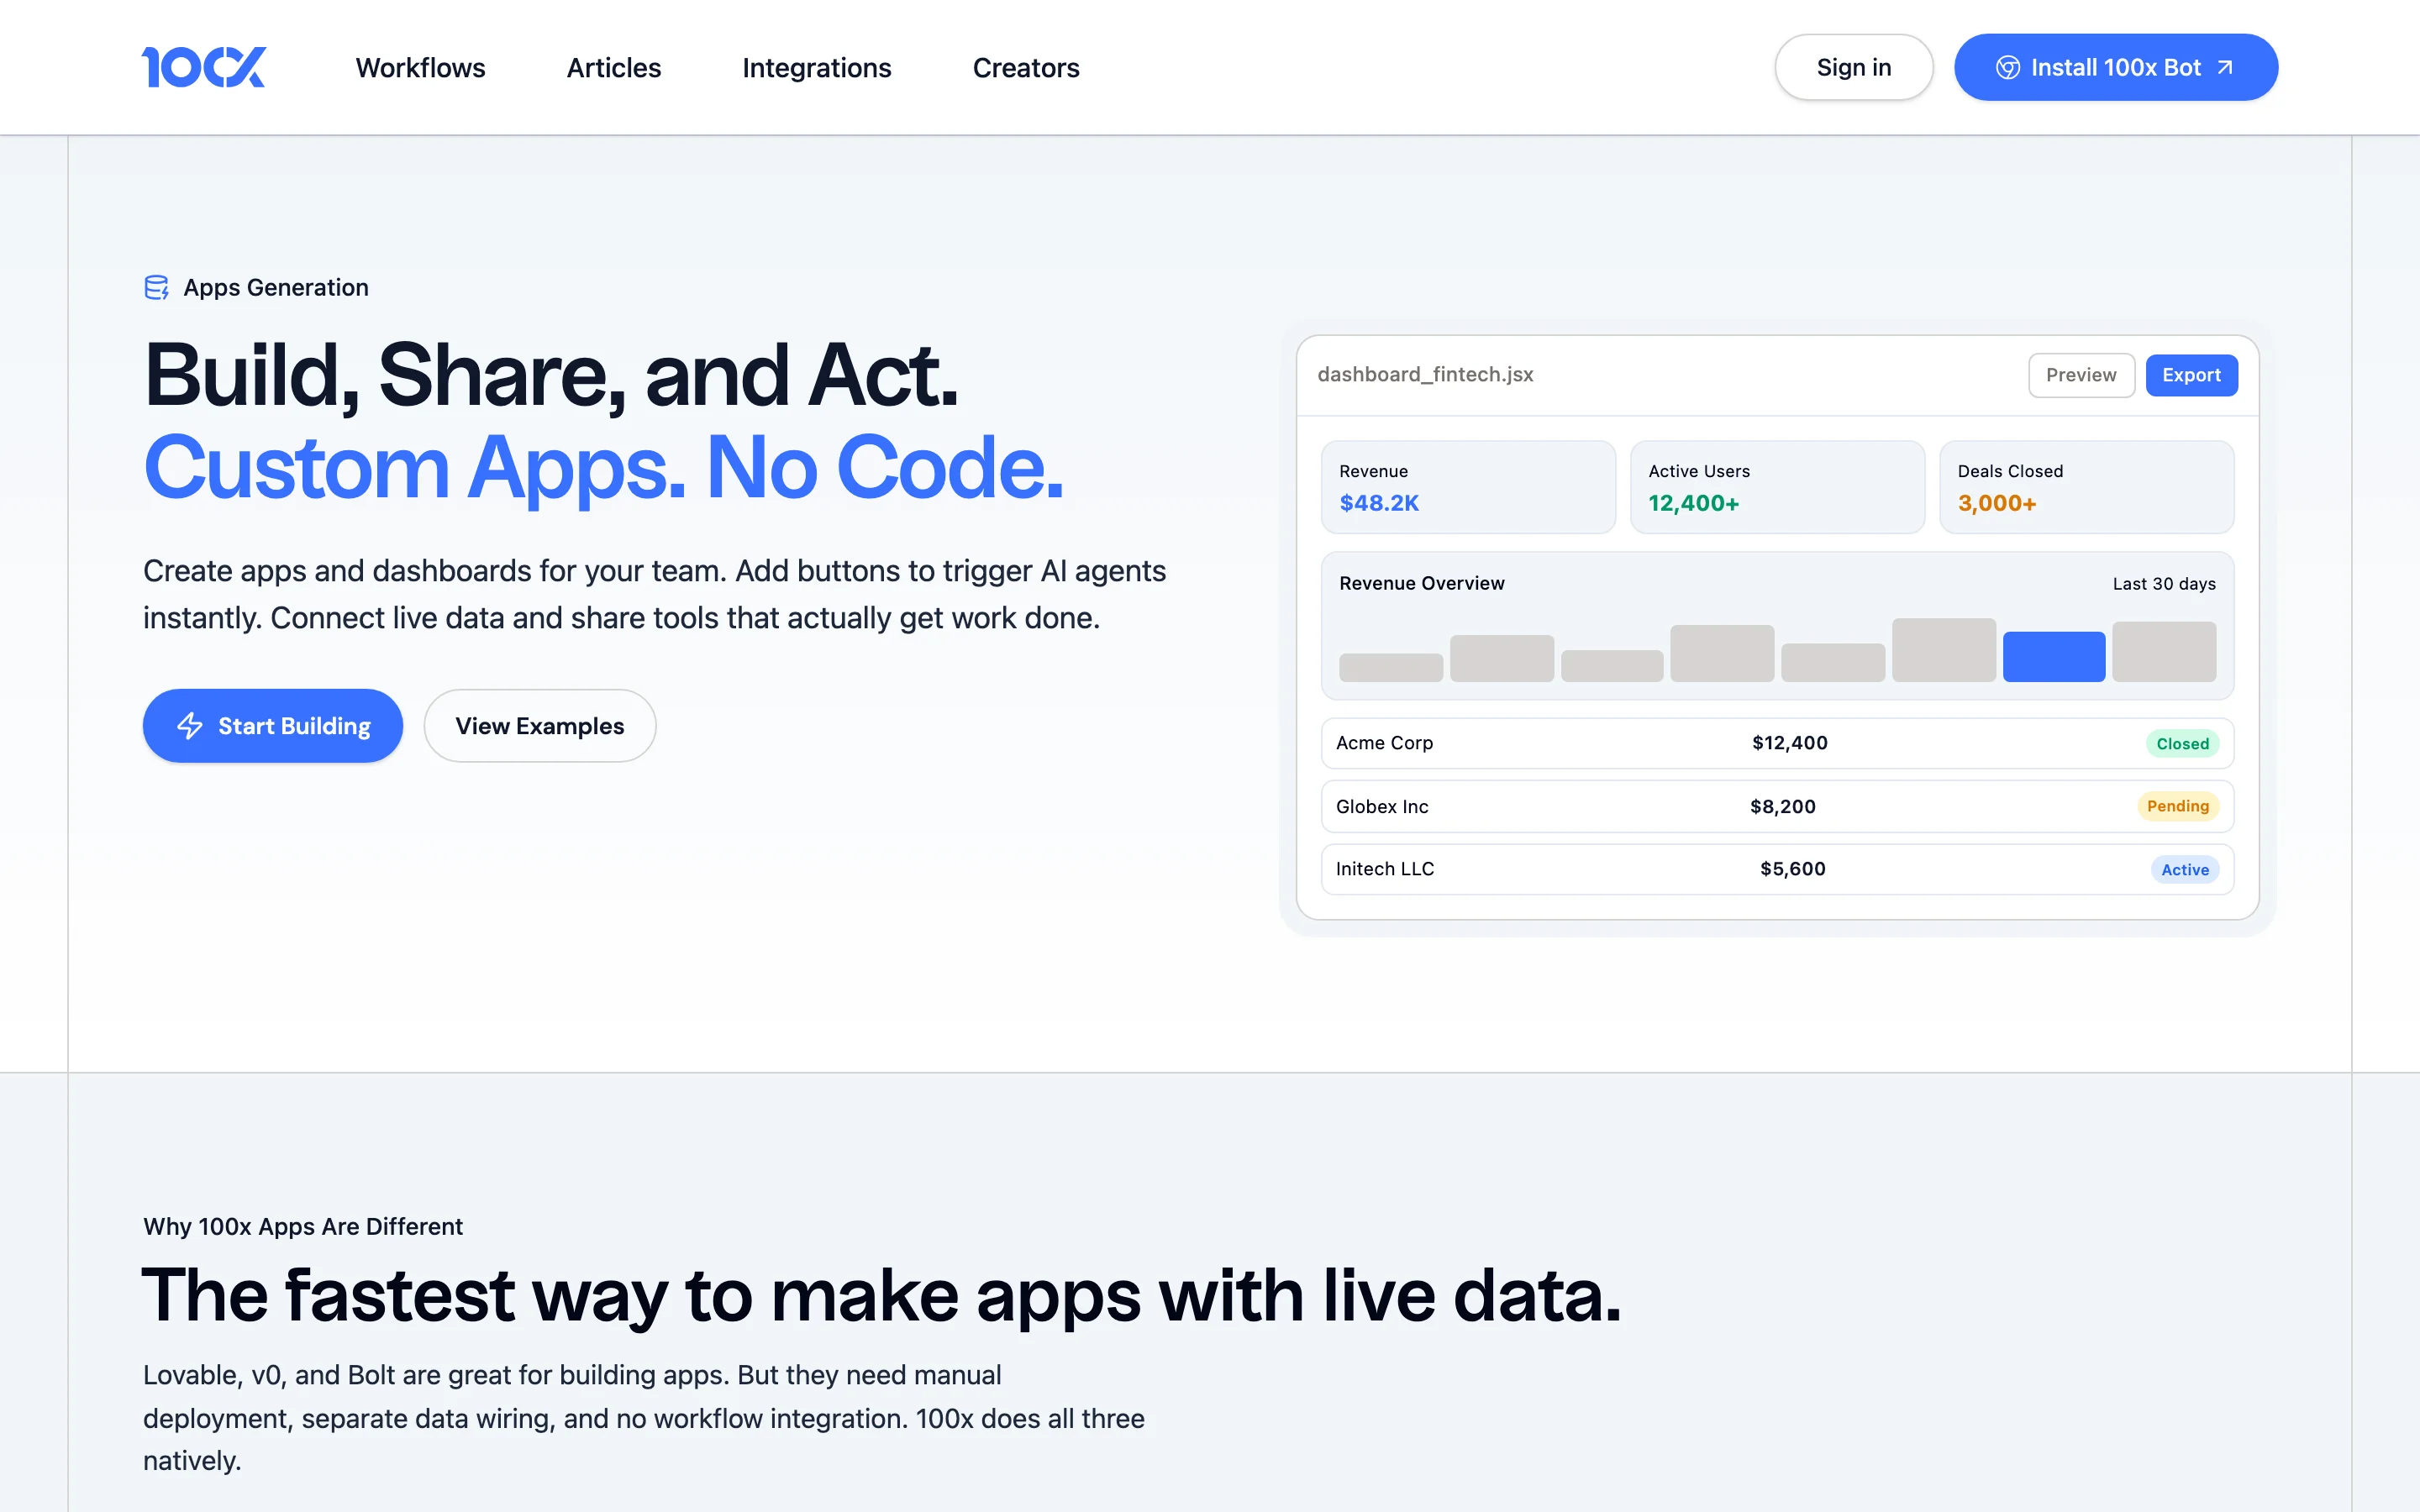The image size is (2420, 1512).
Task: Click the View Examples button
Action: (540, 726)
